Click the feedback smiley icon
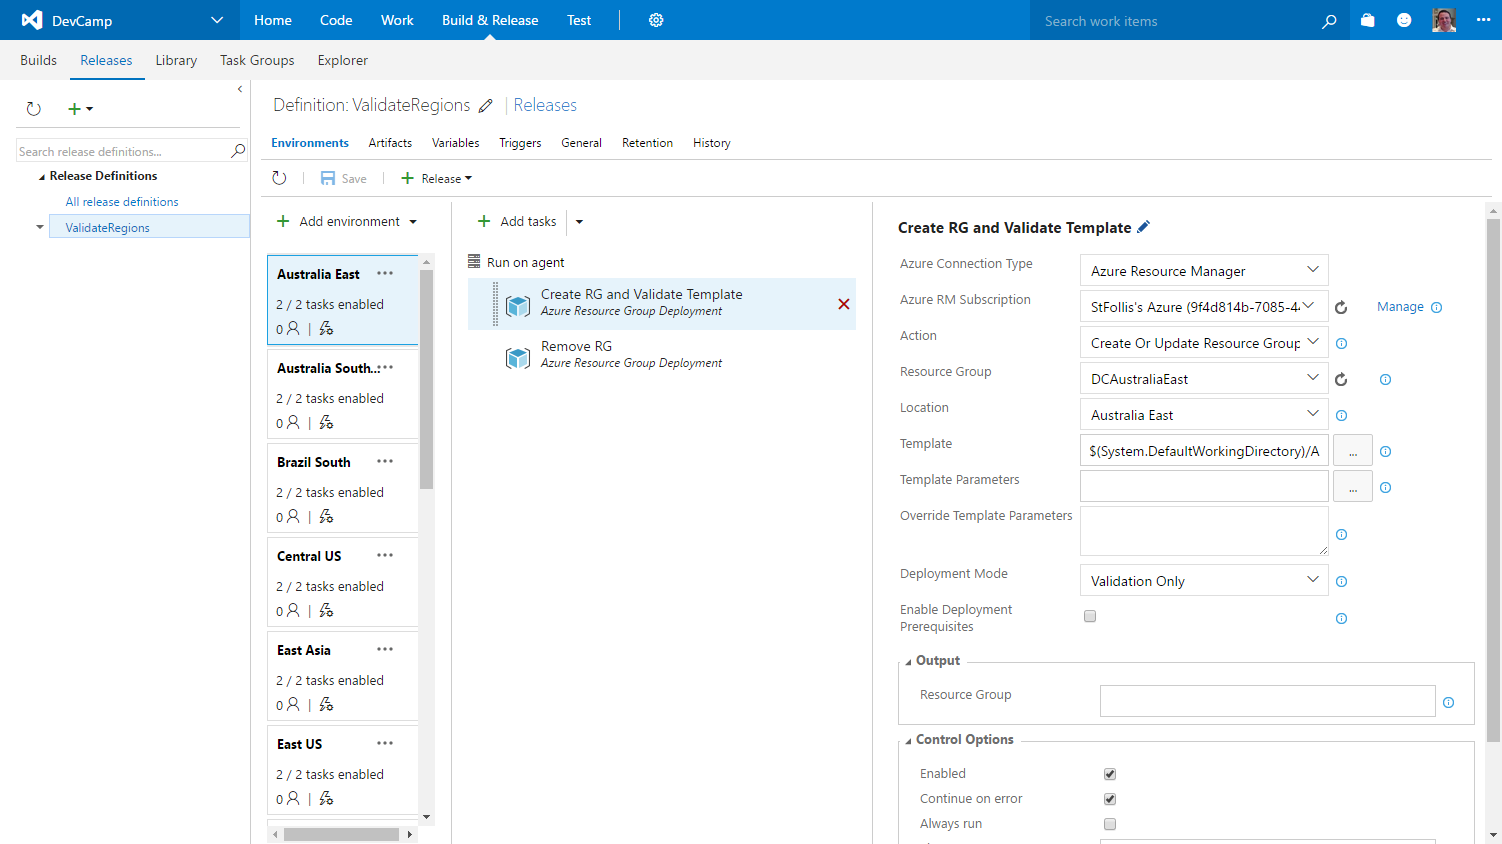 point(1404,20)
